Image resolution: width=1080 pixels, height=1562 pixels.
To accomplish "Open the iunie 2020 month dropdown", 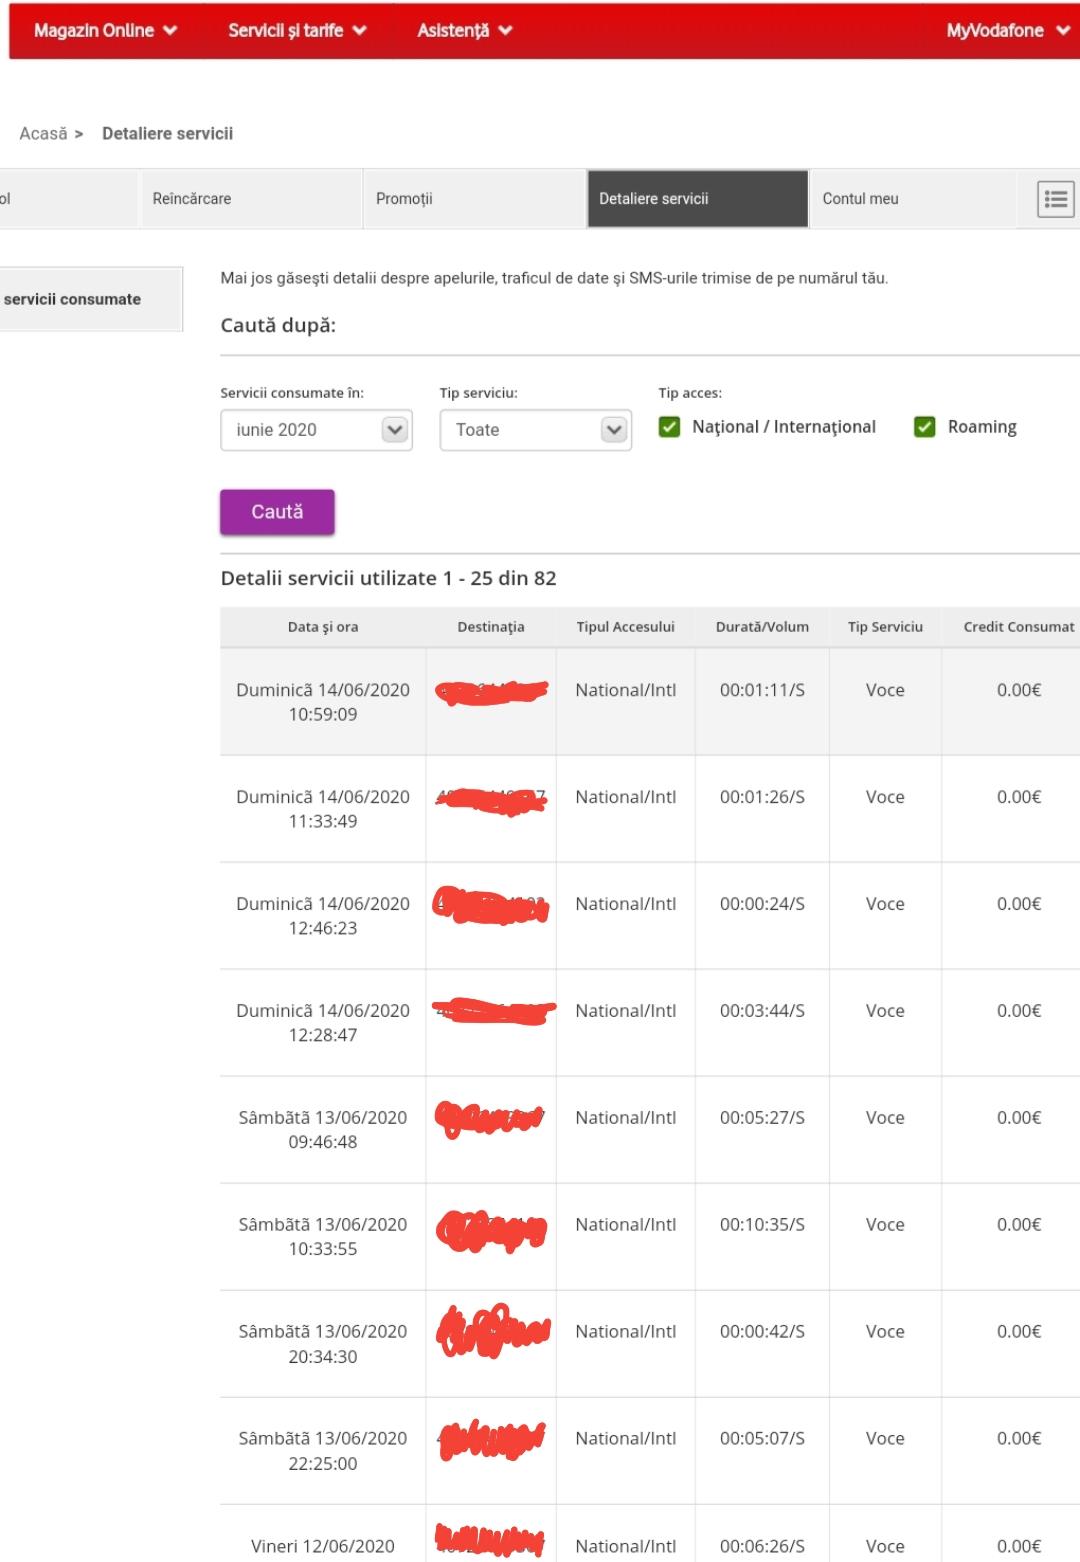I will [x=316, y=430].
